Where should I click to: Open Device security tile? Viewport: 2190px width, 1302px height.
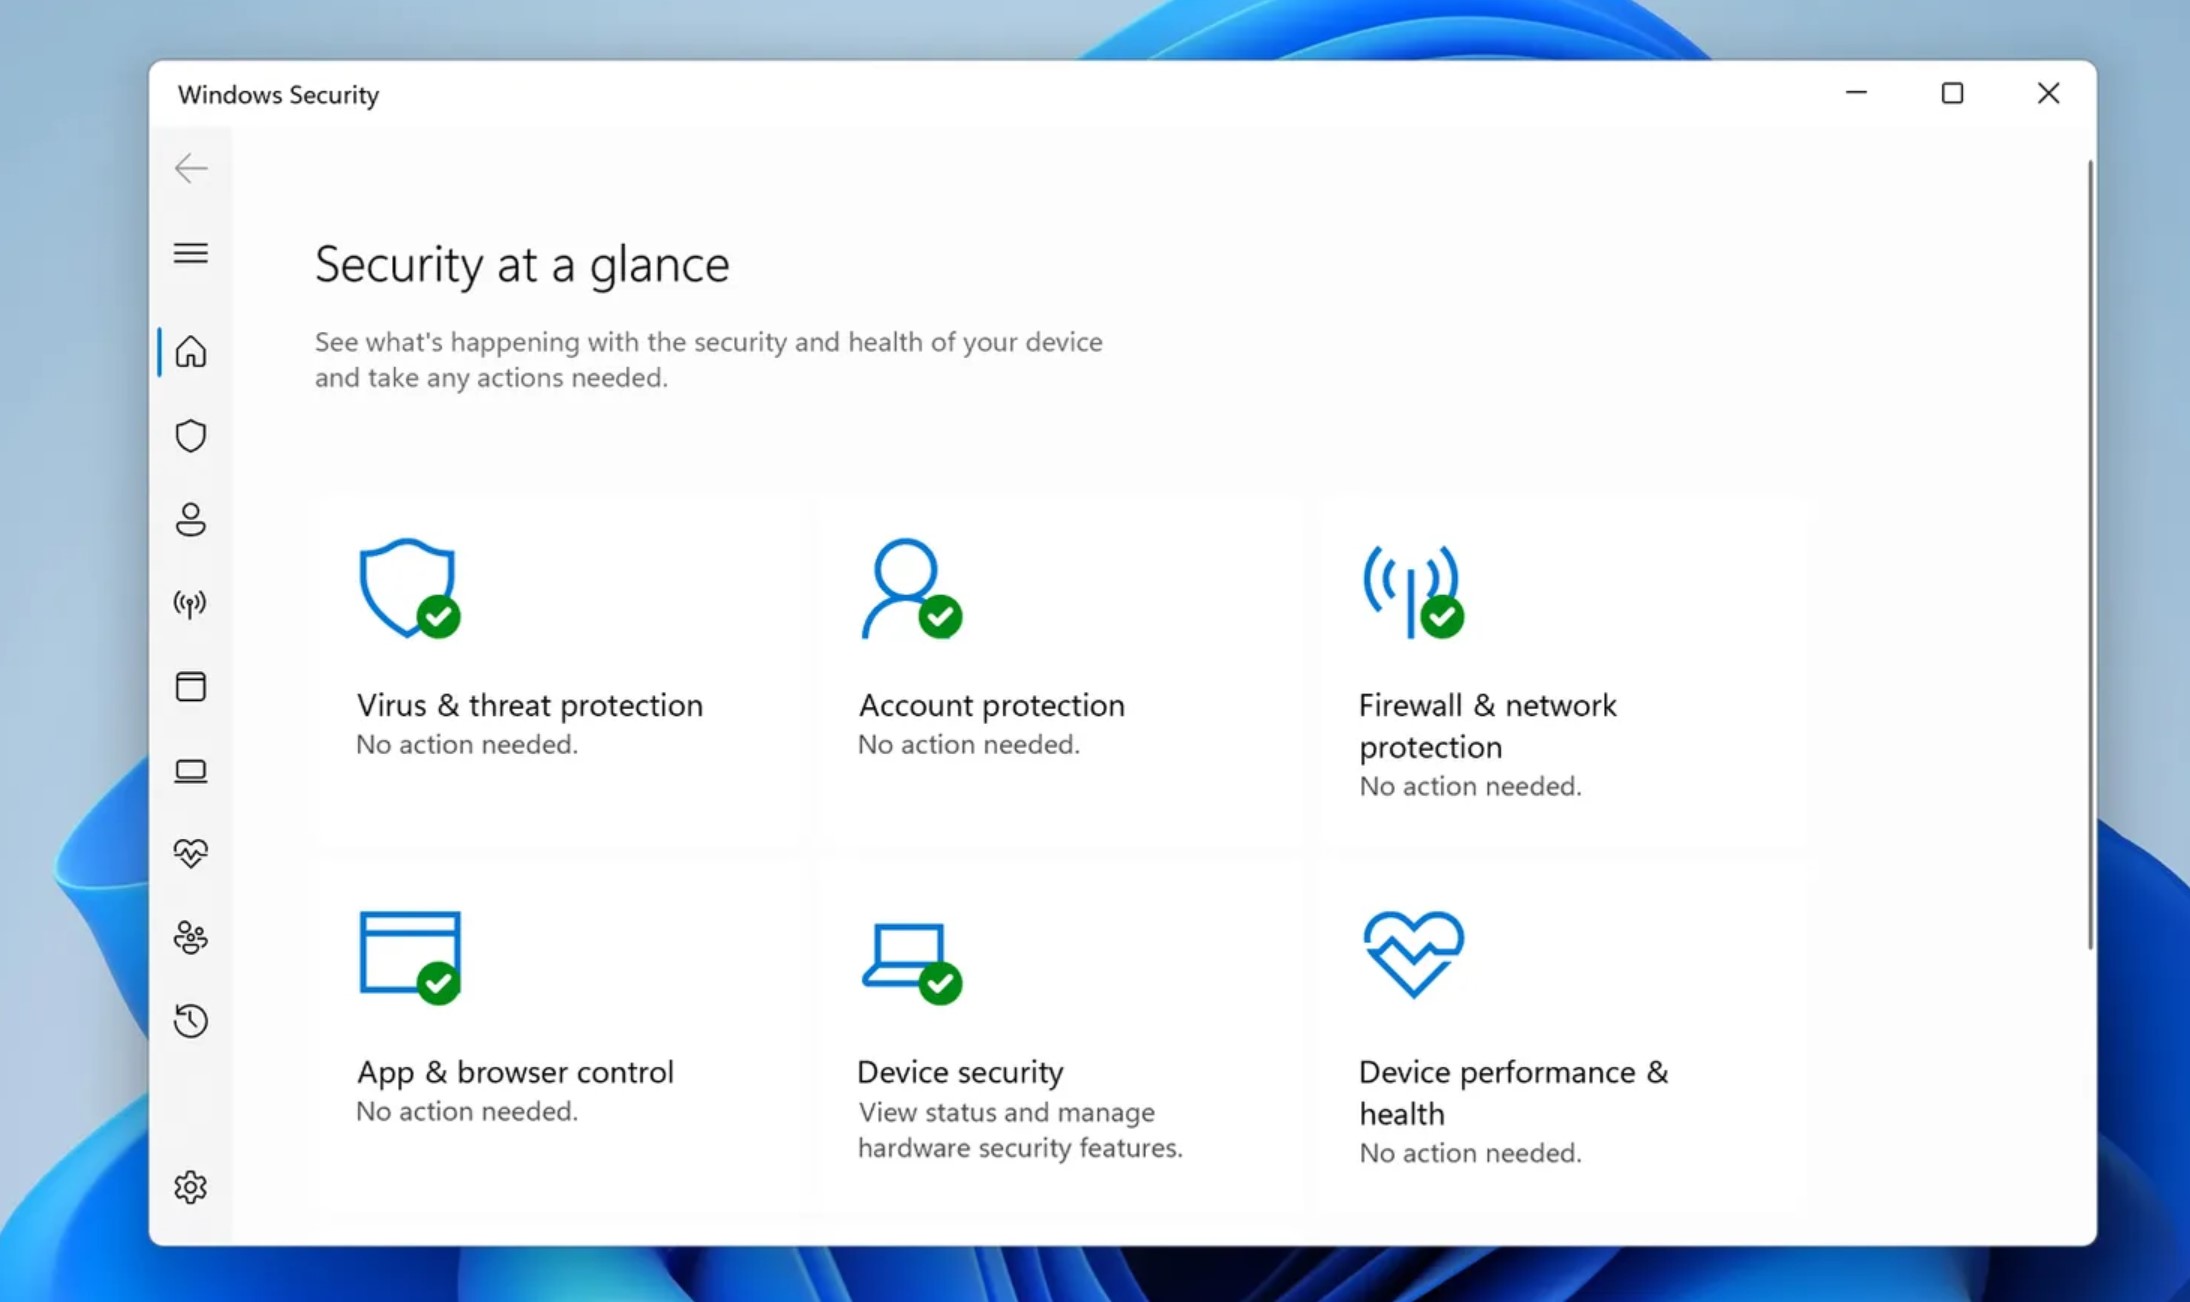(x=960, y=1072)
